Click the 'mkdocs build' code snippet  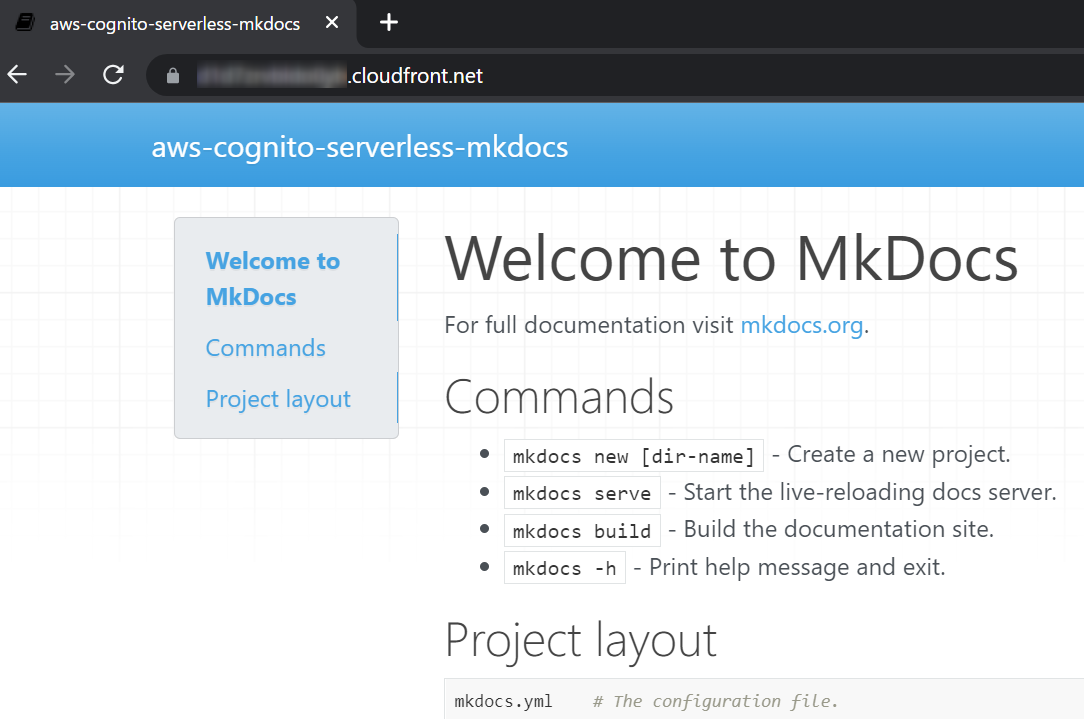pyautogui.click(x=582, y=531)
